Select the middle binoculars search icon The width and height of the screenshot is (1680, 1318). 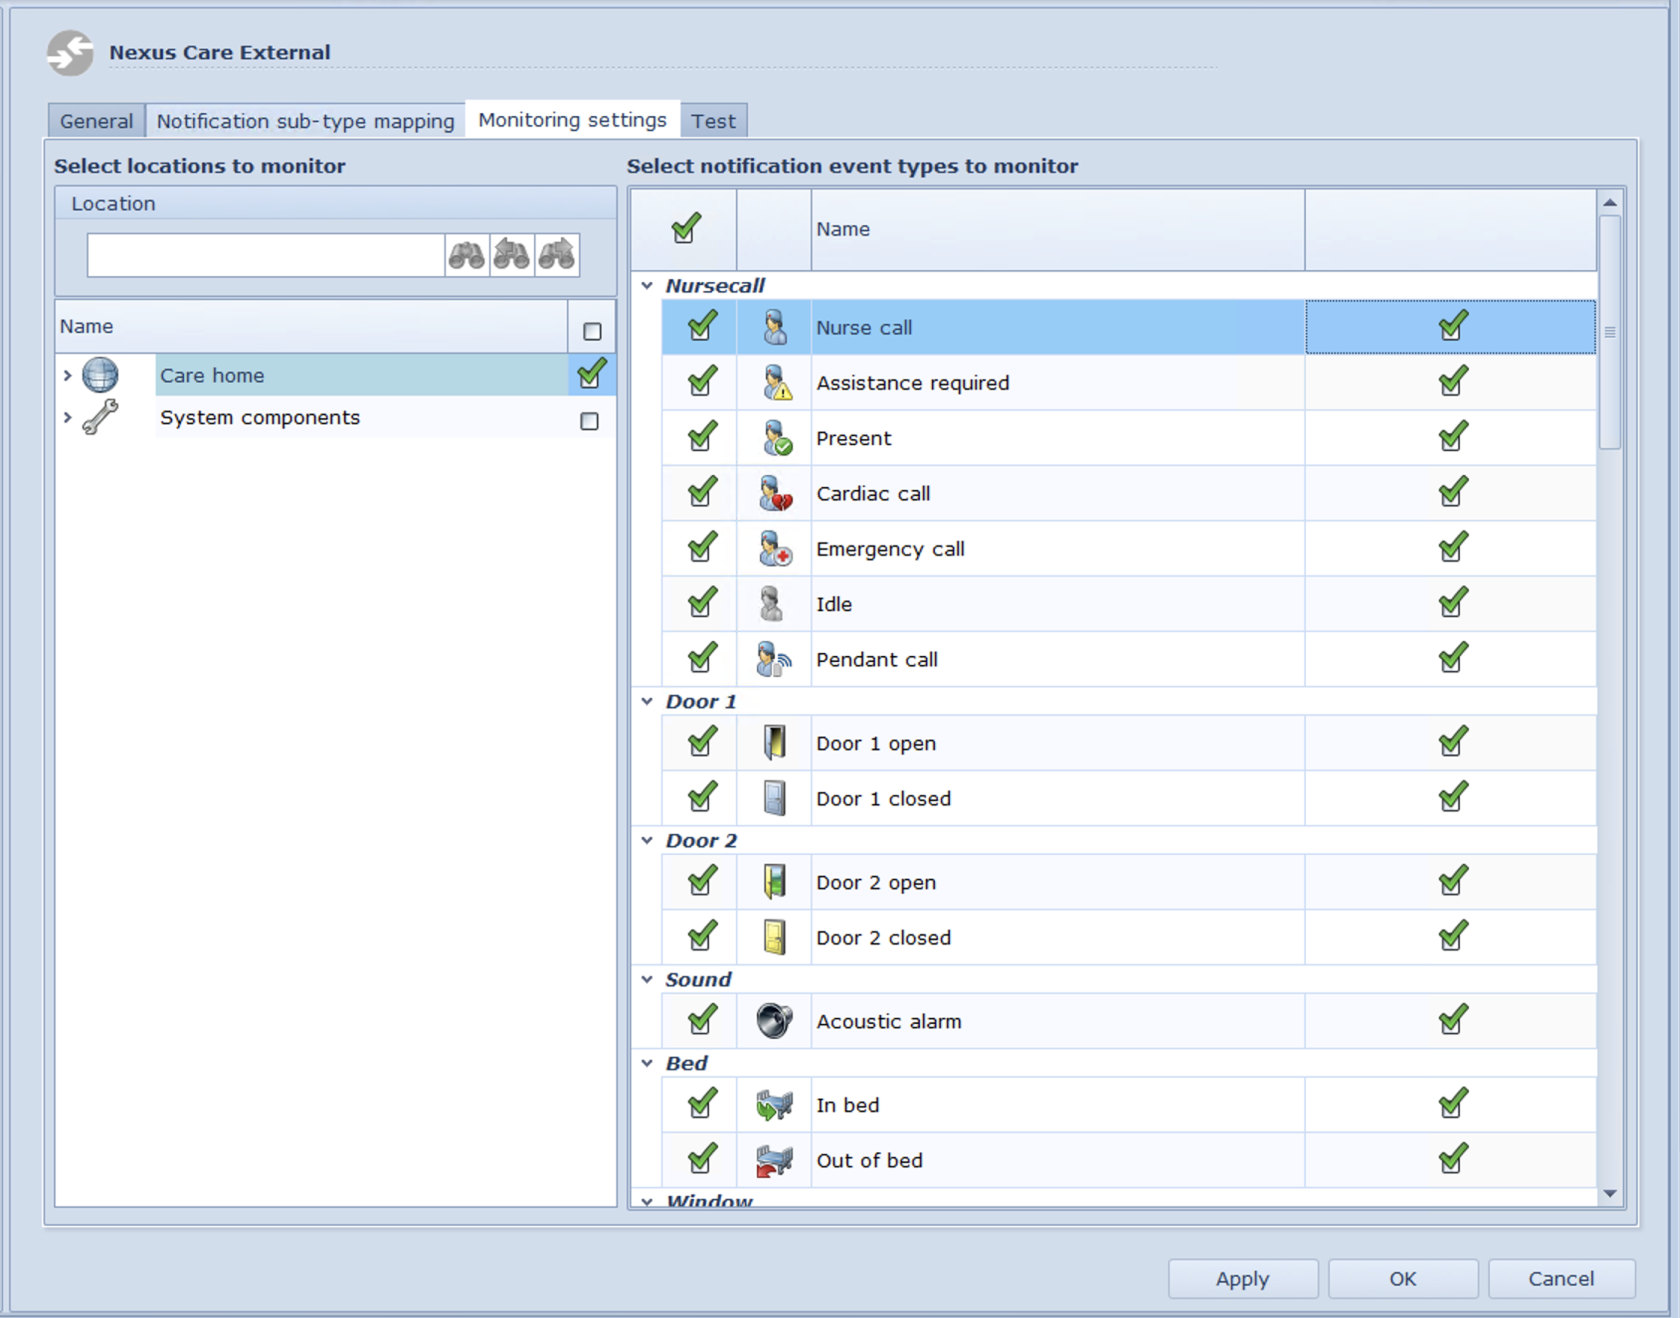click(512, 255)
